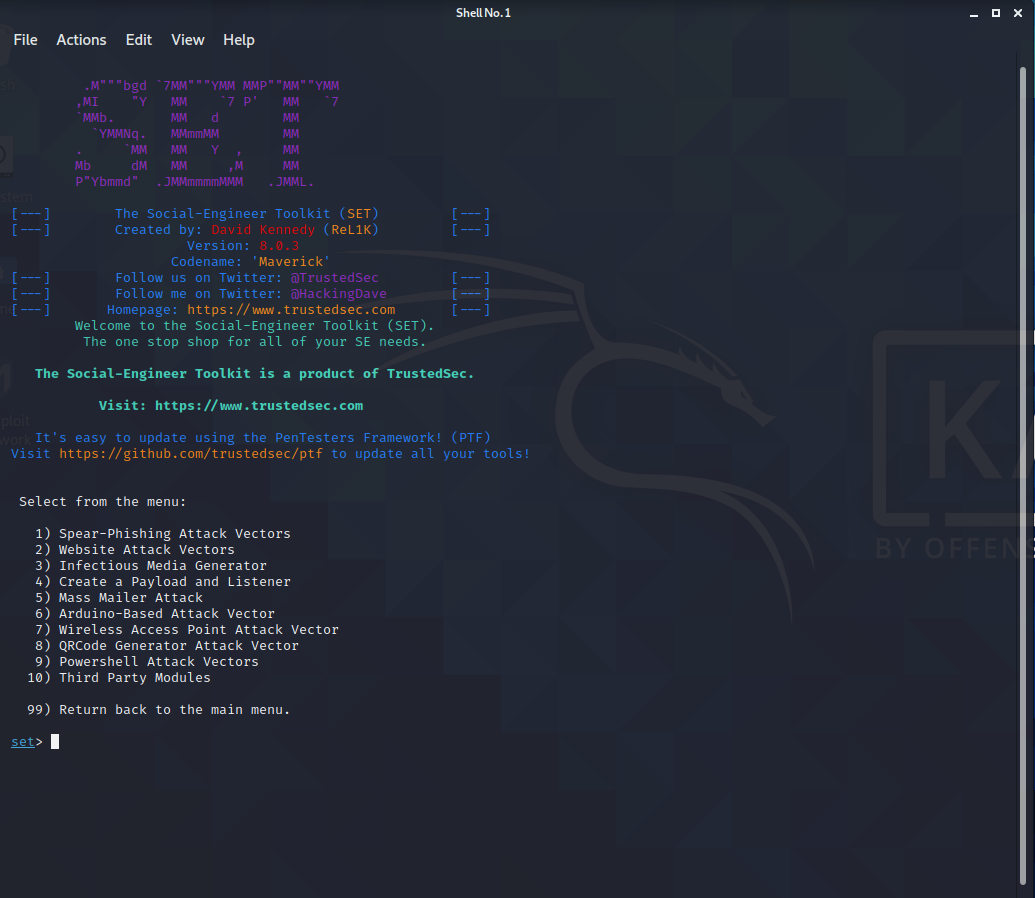This screenshot has height=898, width=1035.
Task: Click the @TrustedSec Twitter handle
Action: tap(335, 278)
